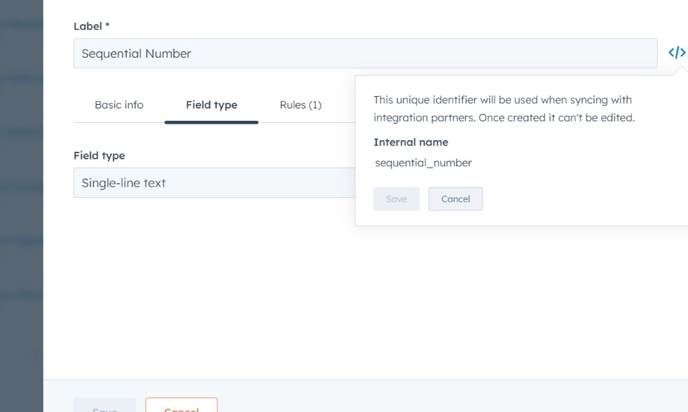Click the blank footer bar right of Cancel
Image resolution: width=688 pixels, height=412 pixels.
[x=450, y=398]
